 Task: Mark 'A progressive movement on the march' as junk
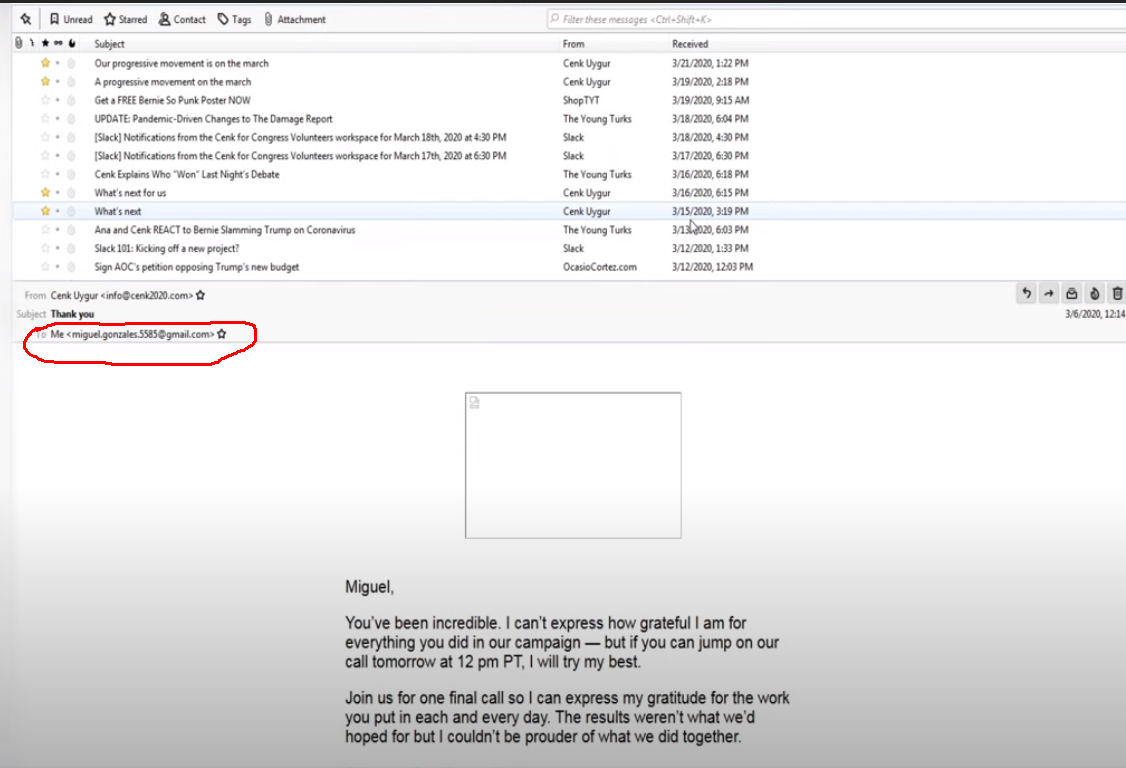pos(71,82)
